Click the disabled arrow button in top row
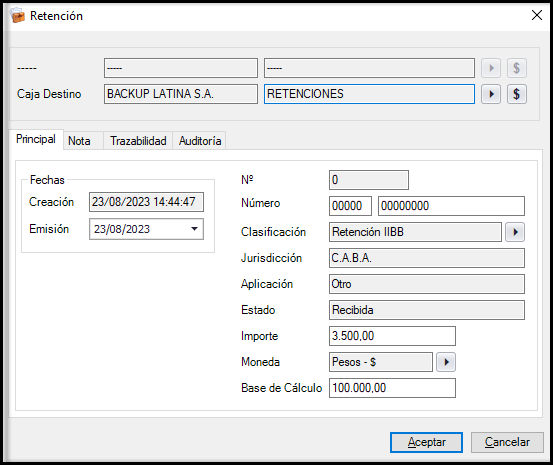Image resolution: width=553 pixels, height=465 pixels. point(491,68)
